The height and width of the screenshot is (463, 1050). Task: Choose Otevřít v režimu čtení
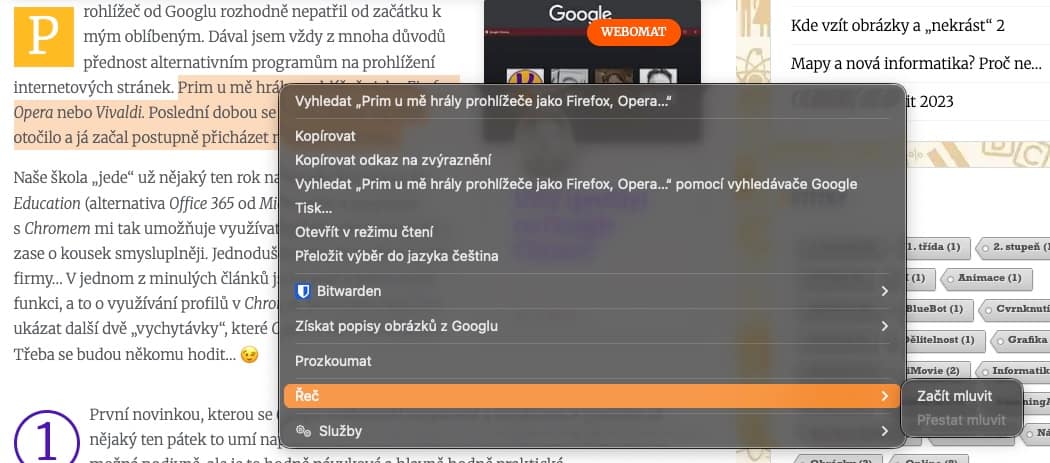(x=364, y=233)
